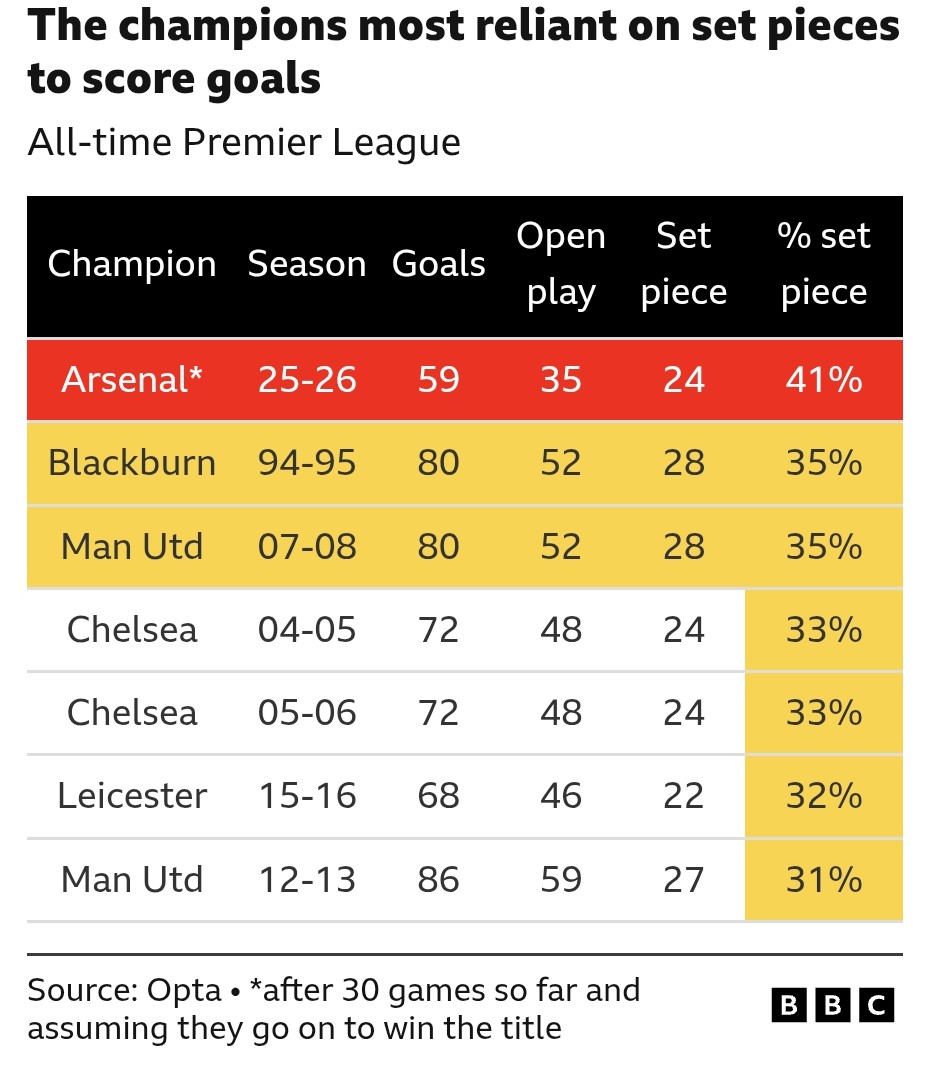Click the BBC logo
Image resolution: width=926 pixels, height=1081 pixels.
click(x=832, y=1004)
